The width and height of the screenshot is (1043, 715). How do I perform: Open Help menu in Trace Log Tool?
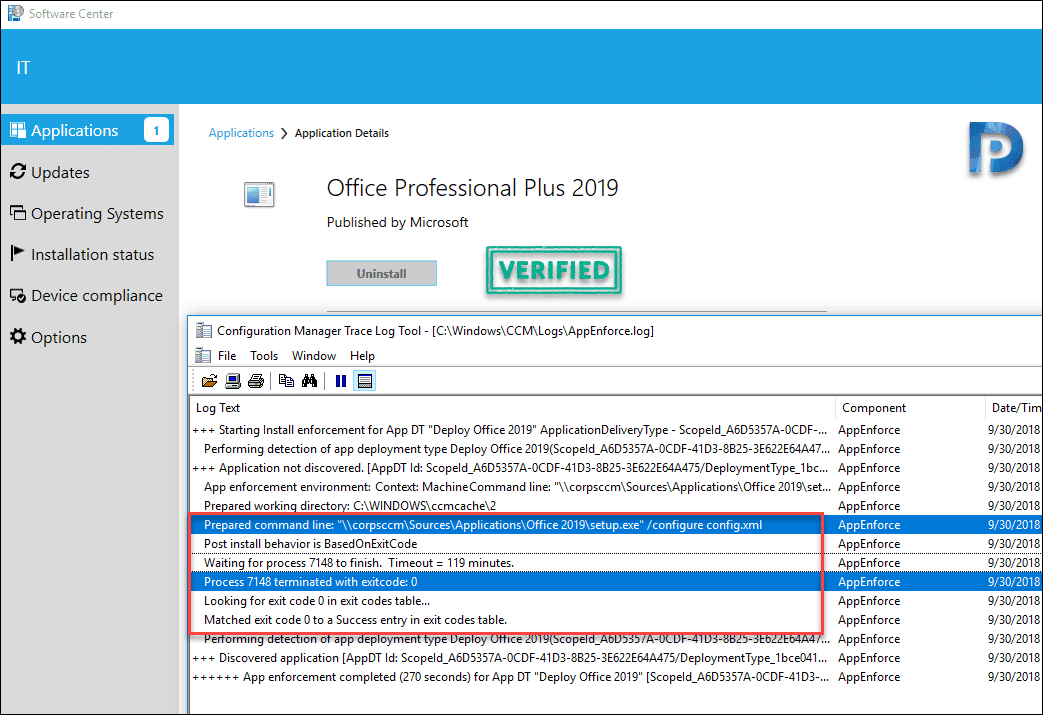click(363, 356)
